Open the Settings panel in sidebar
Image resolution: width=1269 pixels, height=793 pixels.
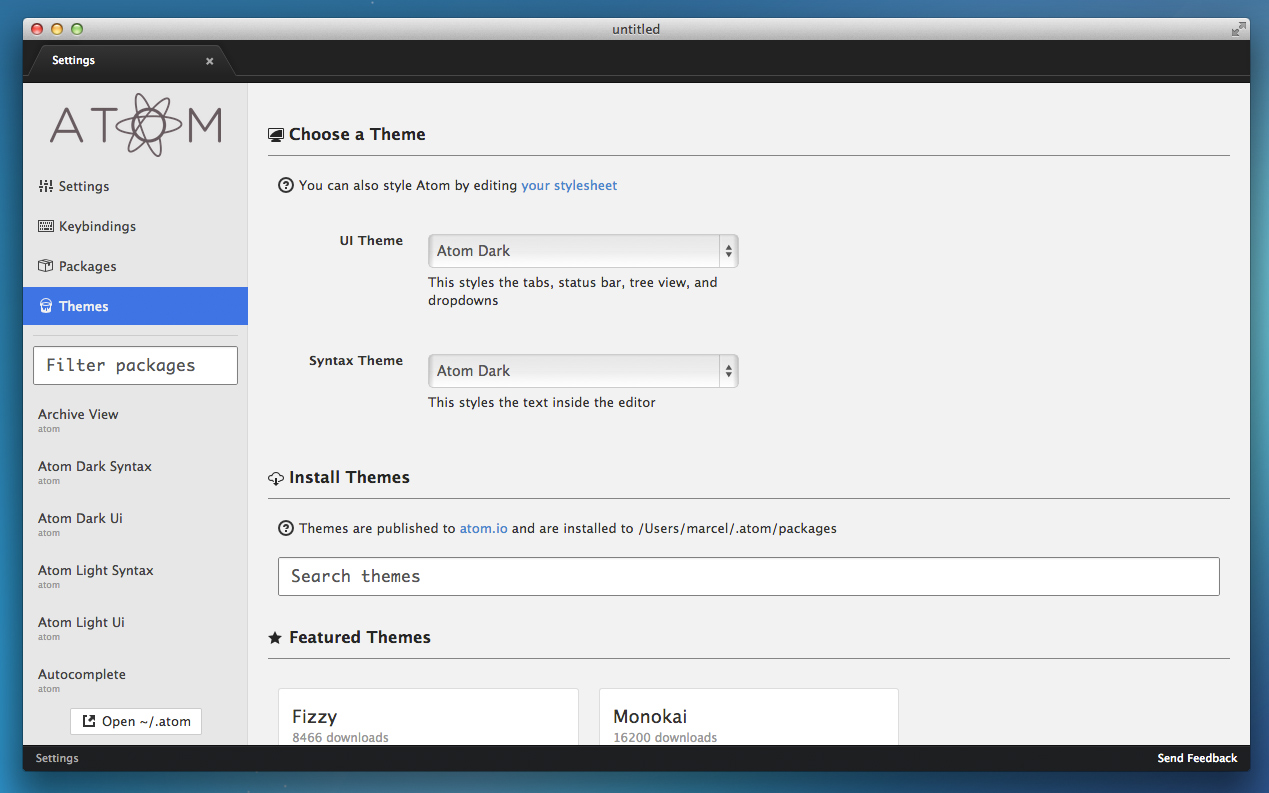135,186
